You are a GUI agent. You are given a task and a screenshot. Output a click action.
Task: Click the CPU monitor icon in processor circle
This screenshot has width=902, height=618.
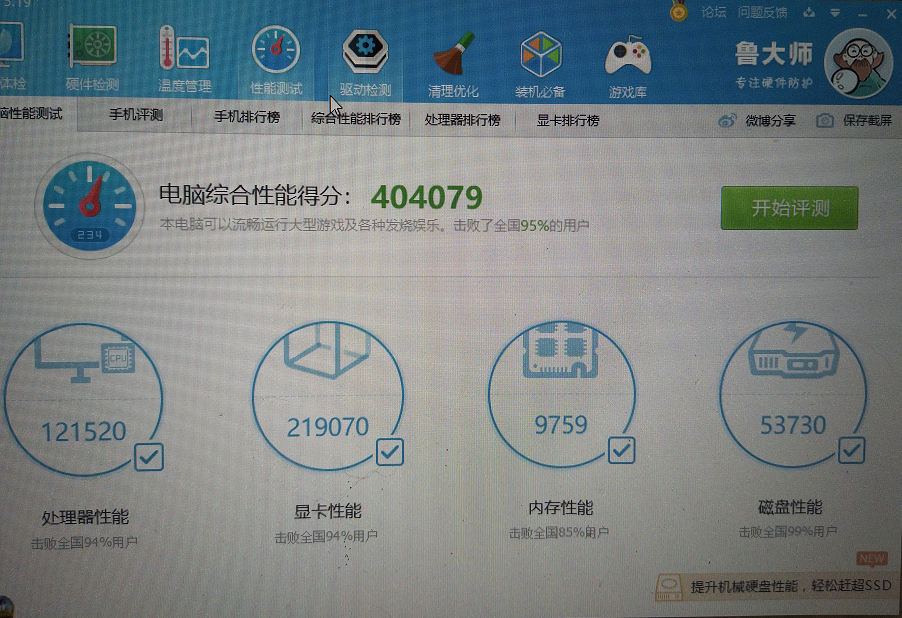[85, 360]
